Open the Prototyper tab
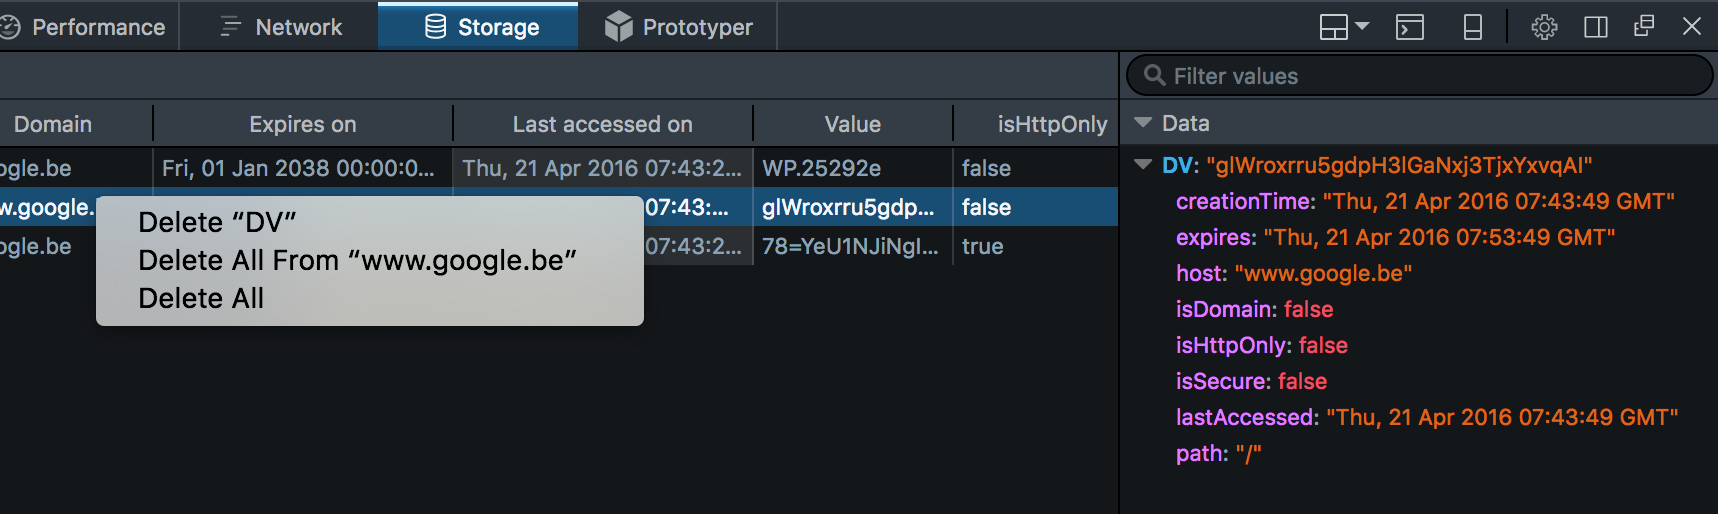Image resolution: width=1718 pixels, height=514 pixels. [x=678, y=27]
